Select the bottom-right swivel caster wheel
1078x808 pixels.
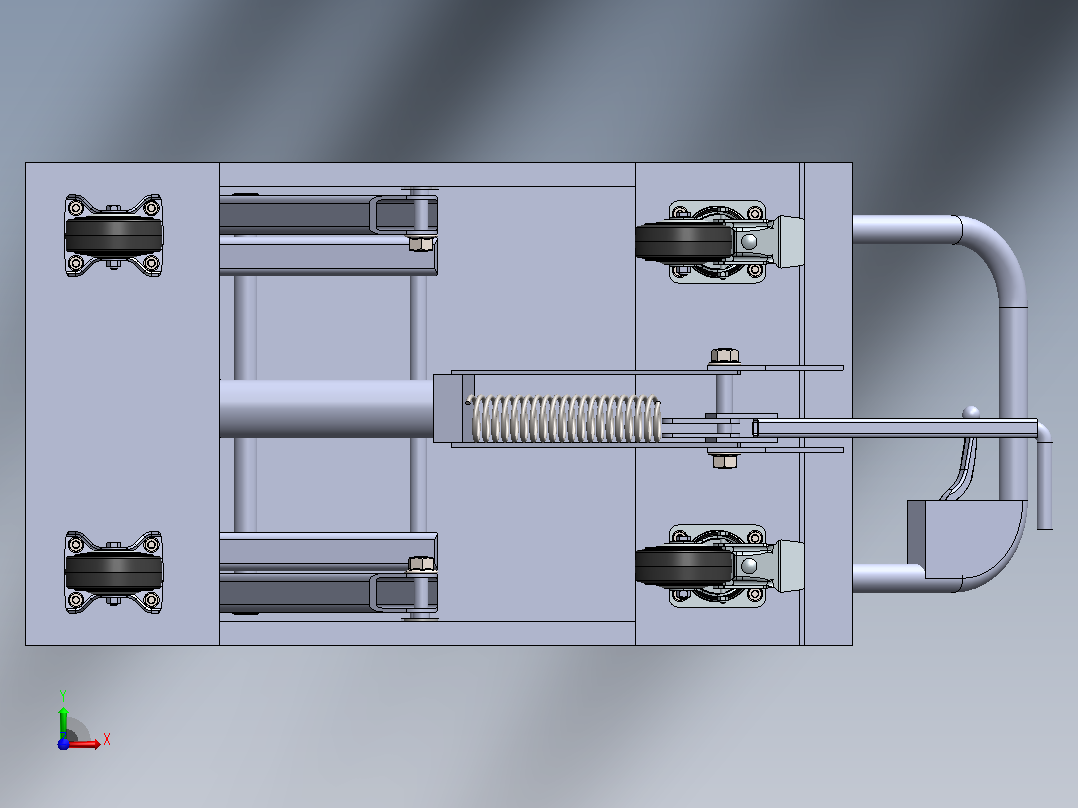(683, 567)
